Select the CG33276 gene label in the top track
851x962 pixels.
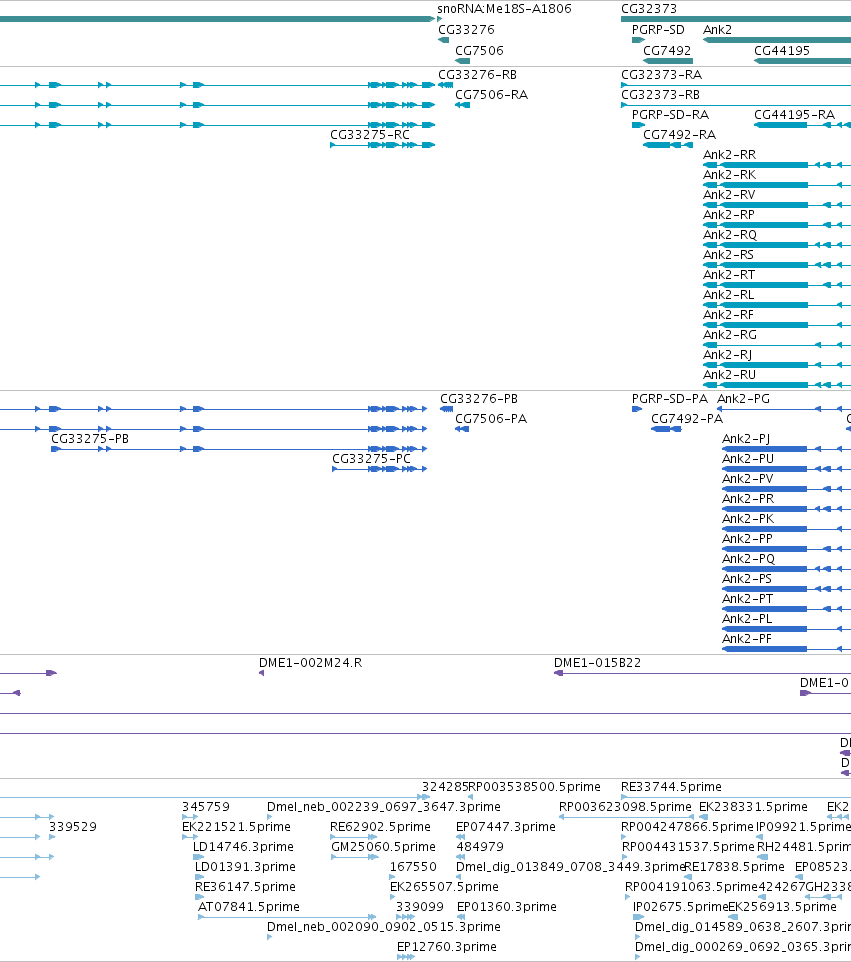pyautogui.click(x=466, y=29)
